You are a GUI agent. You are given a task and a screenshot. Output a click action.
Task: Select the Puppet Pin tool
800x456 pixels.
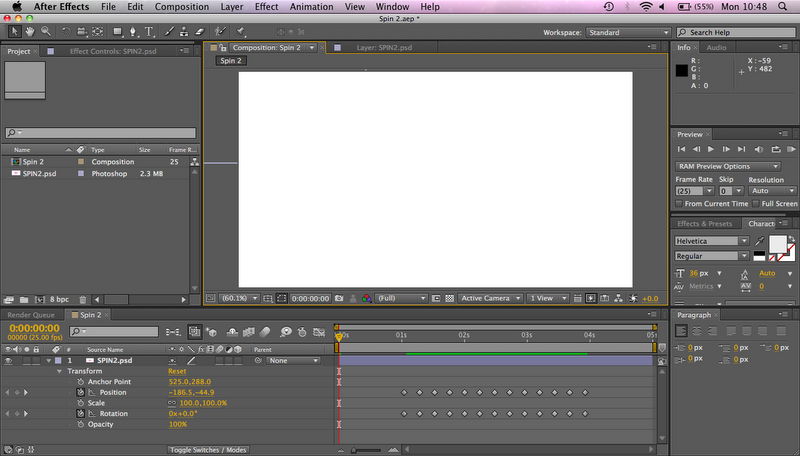(240, 32)
